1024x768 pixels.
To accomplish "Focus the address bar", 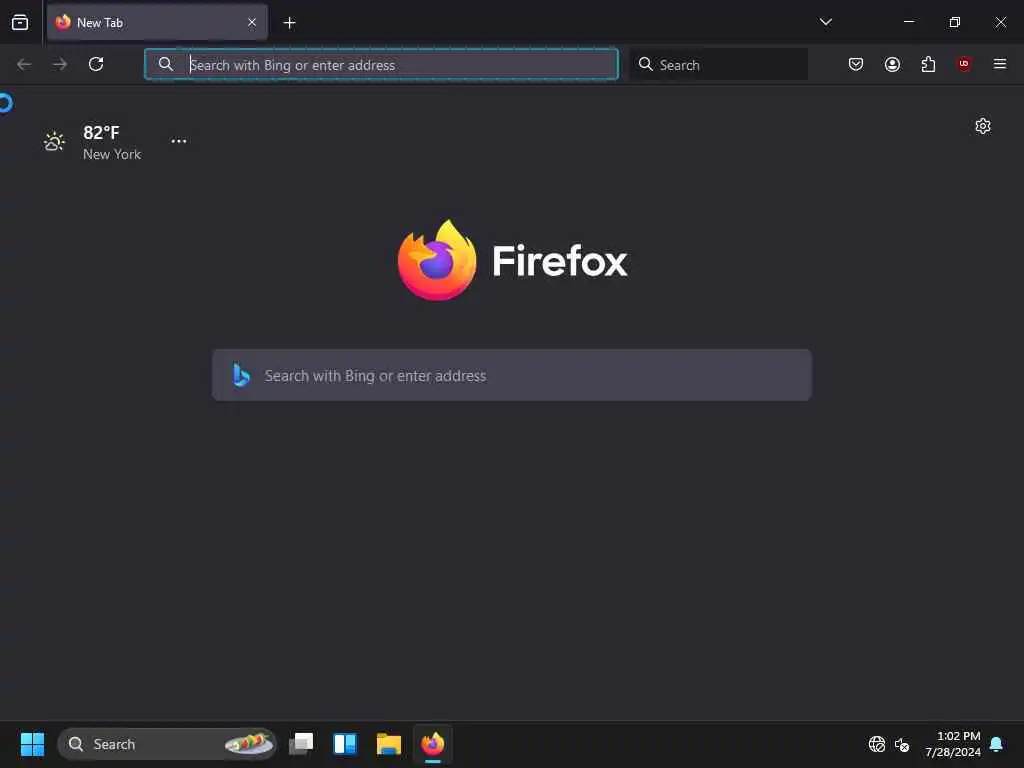I will click(381, 64).
